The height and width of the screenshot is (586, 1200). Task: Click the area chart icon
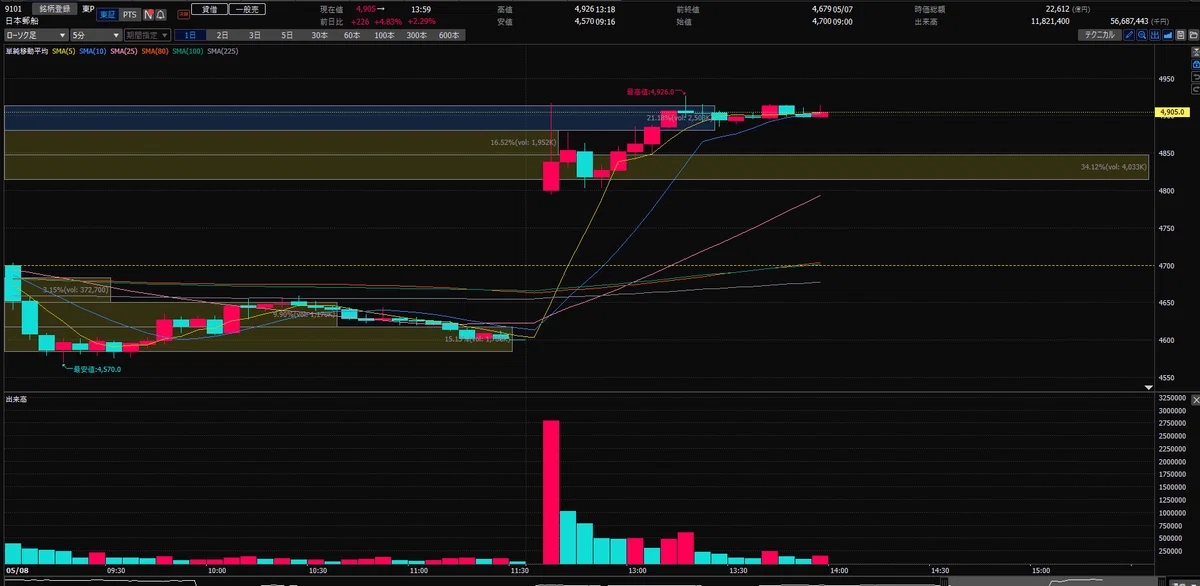coord(1166,34)
